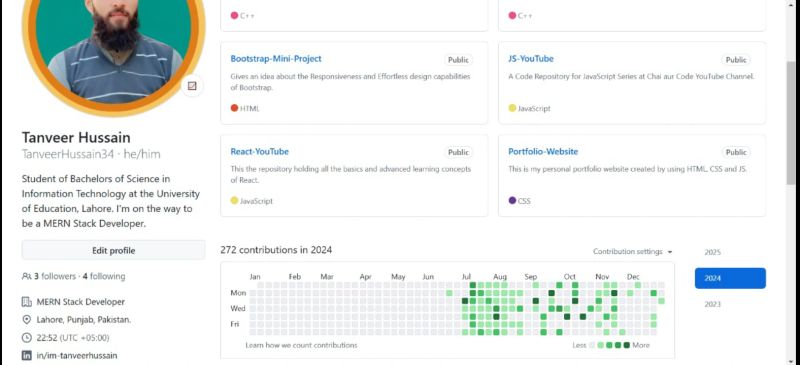Click the JavaScript language dot on JS-YouTube
The width and height of the screenshot is (800, 365).
pos(512,108)
